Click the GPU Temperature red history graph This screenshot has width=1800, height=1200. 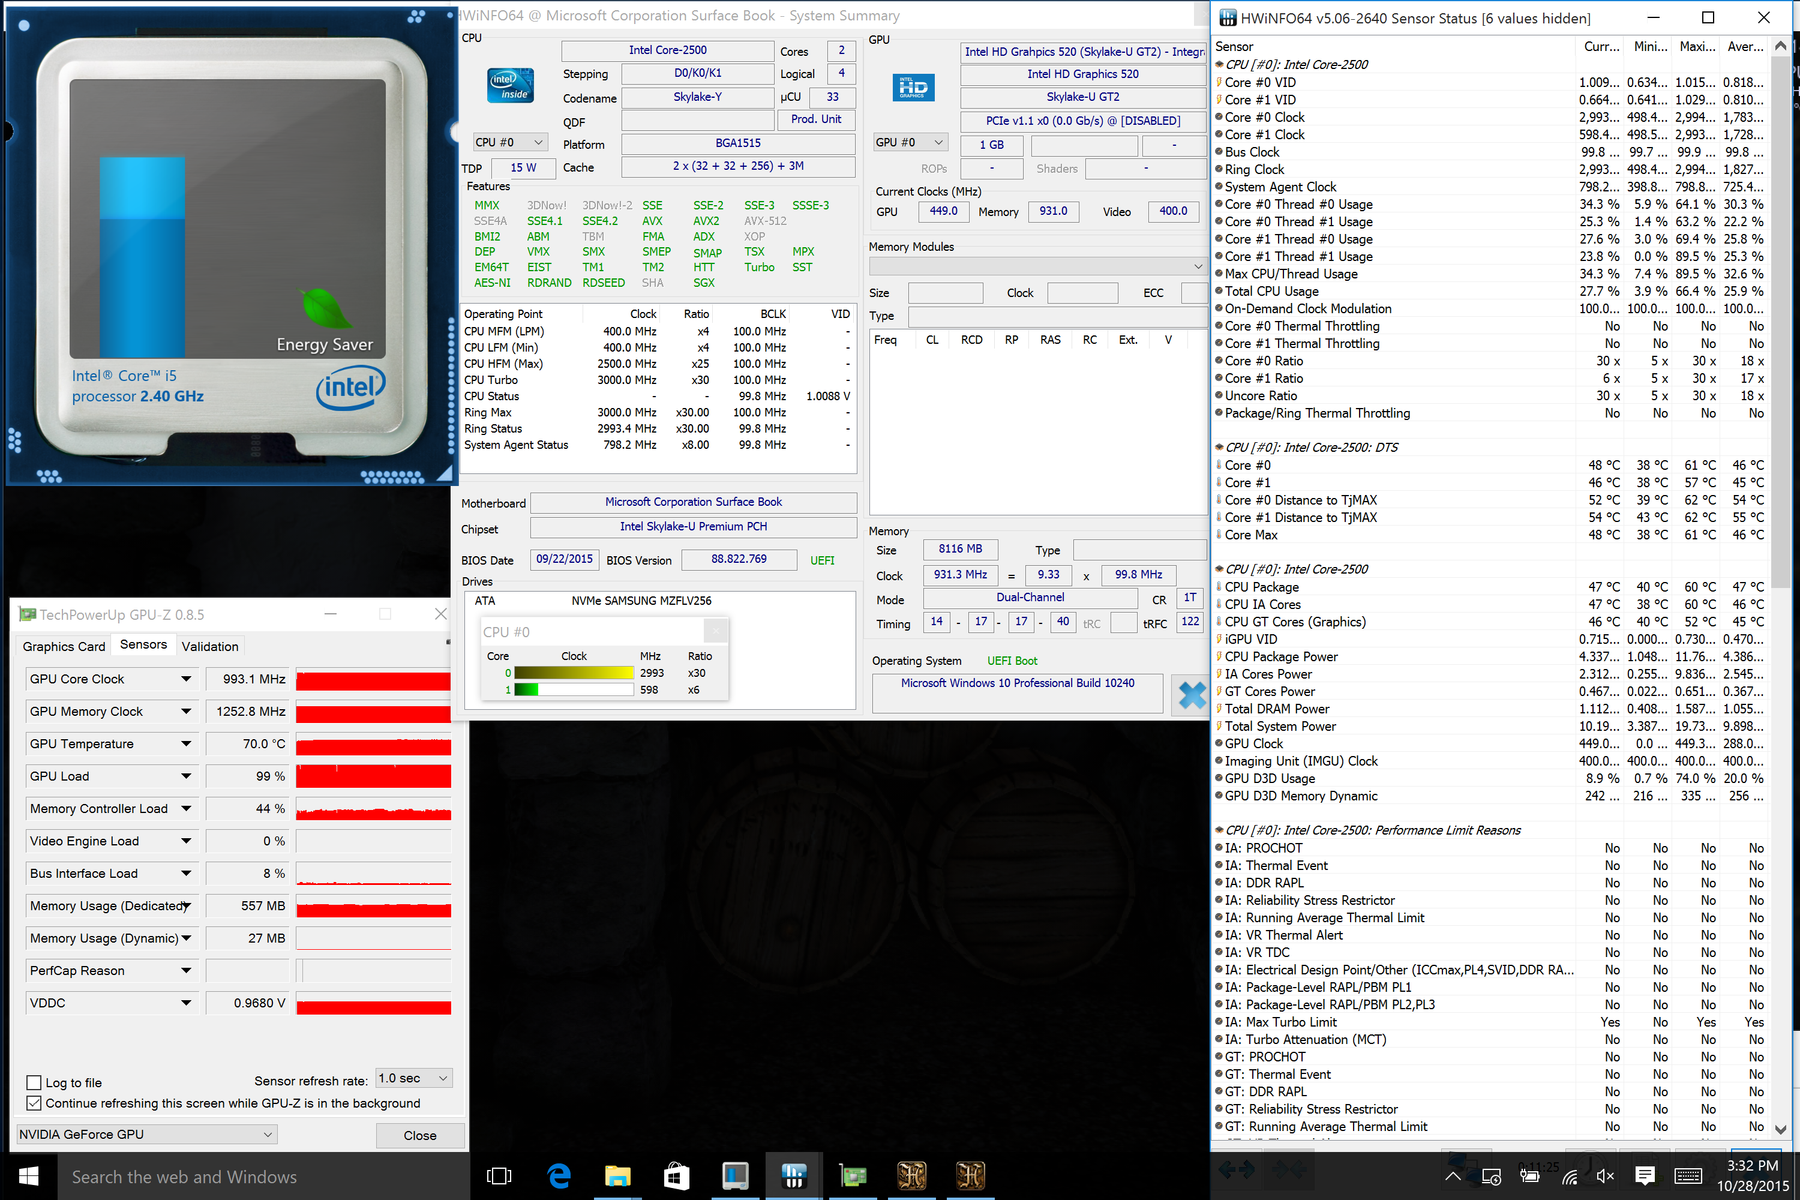tap(373, 744)
